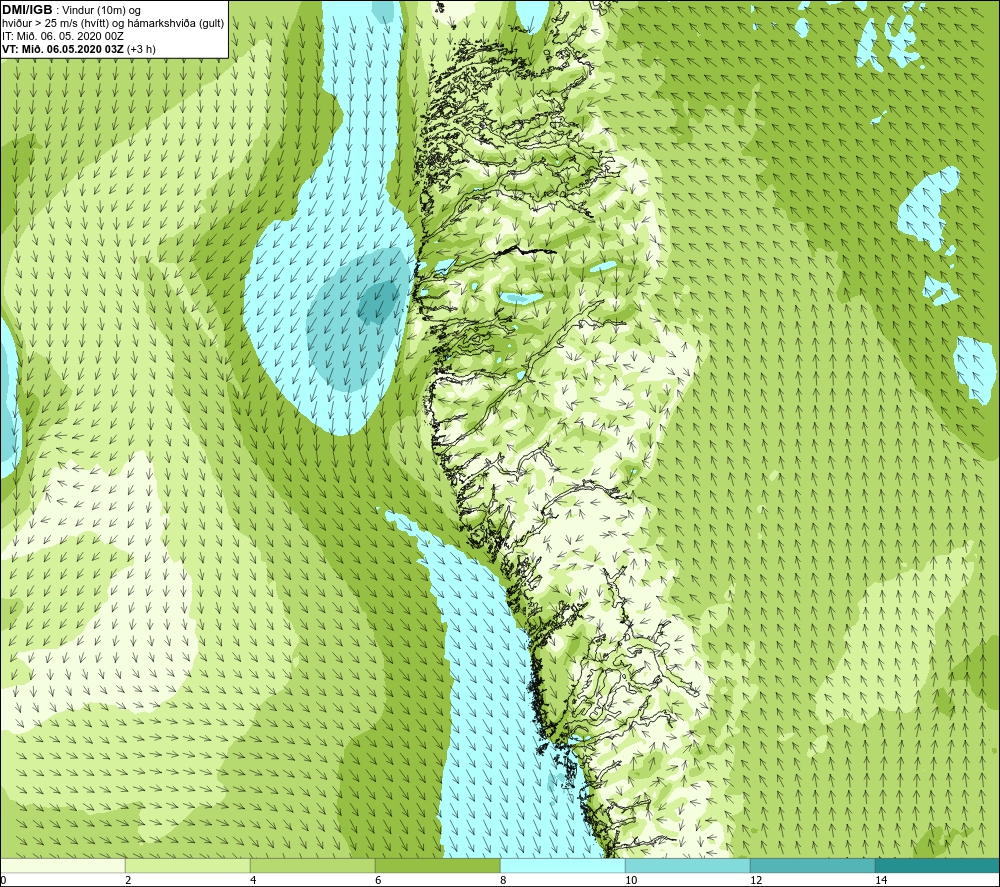Select the 10–12 turquoise legend band
The width and height of the screenshot is (1000, 887).
[688, 866]
